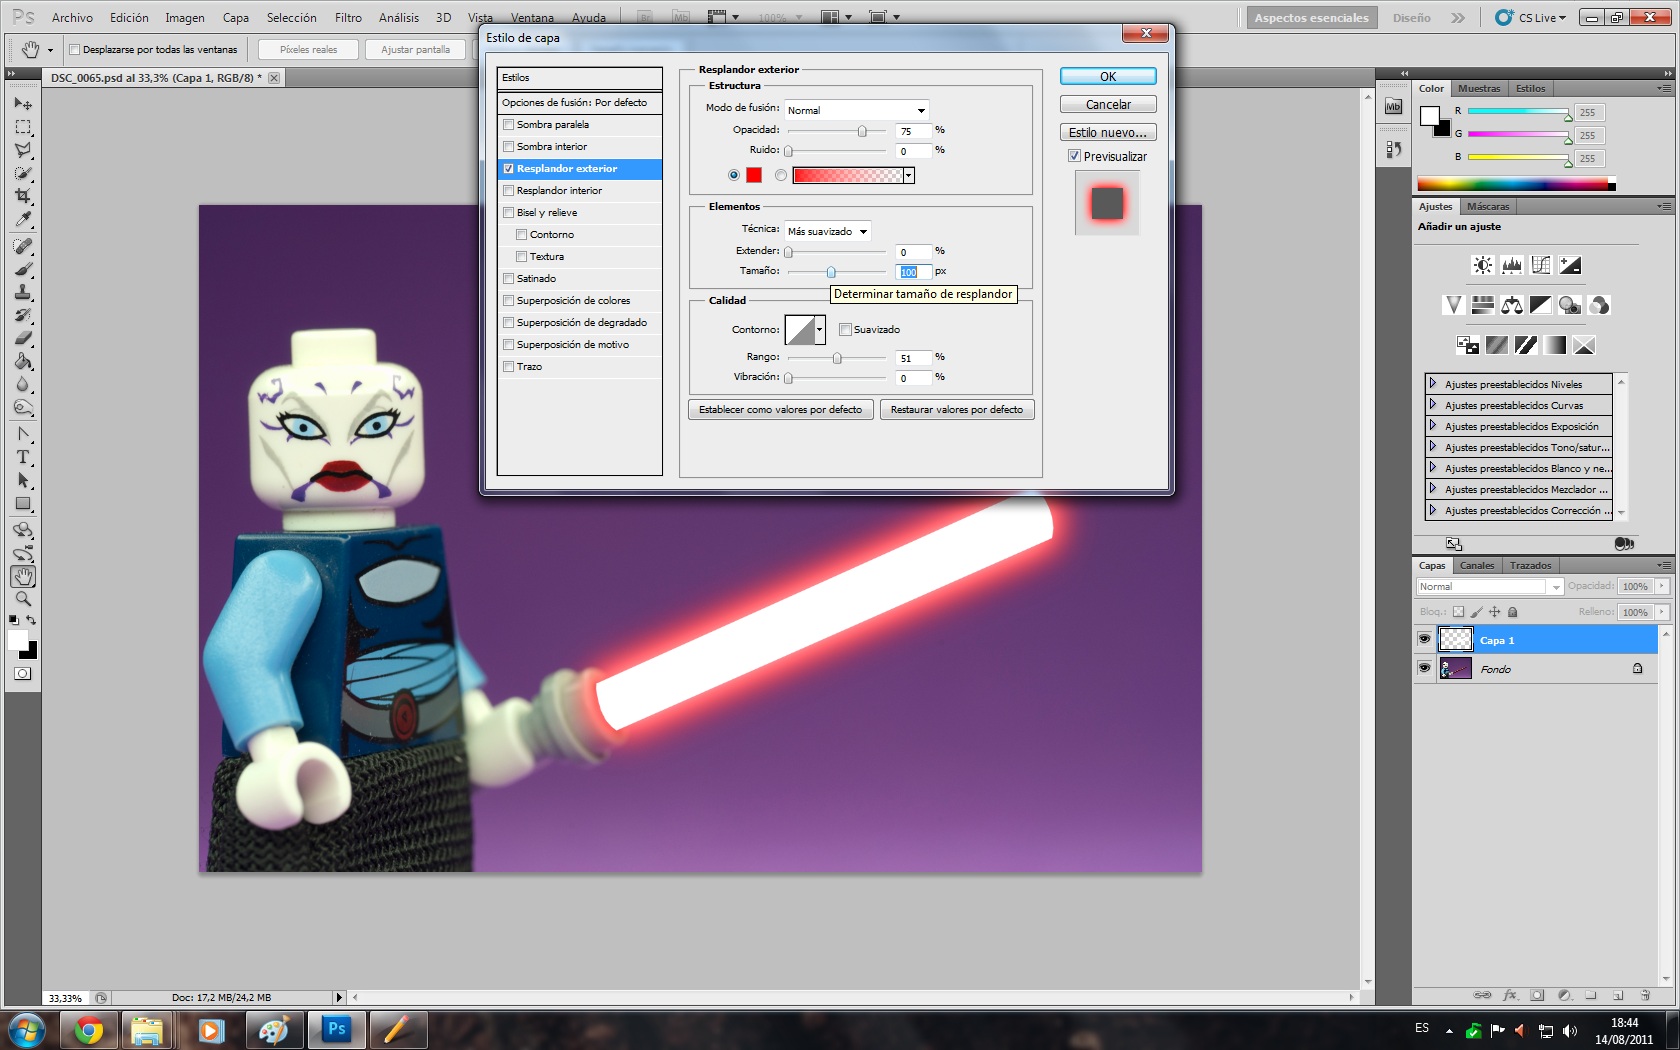The width and height of the screenshot is (1680, 1050).
Task: Enable the Sombra paralela checkbox
Action: 509,125
